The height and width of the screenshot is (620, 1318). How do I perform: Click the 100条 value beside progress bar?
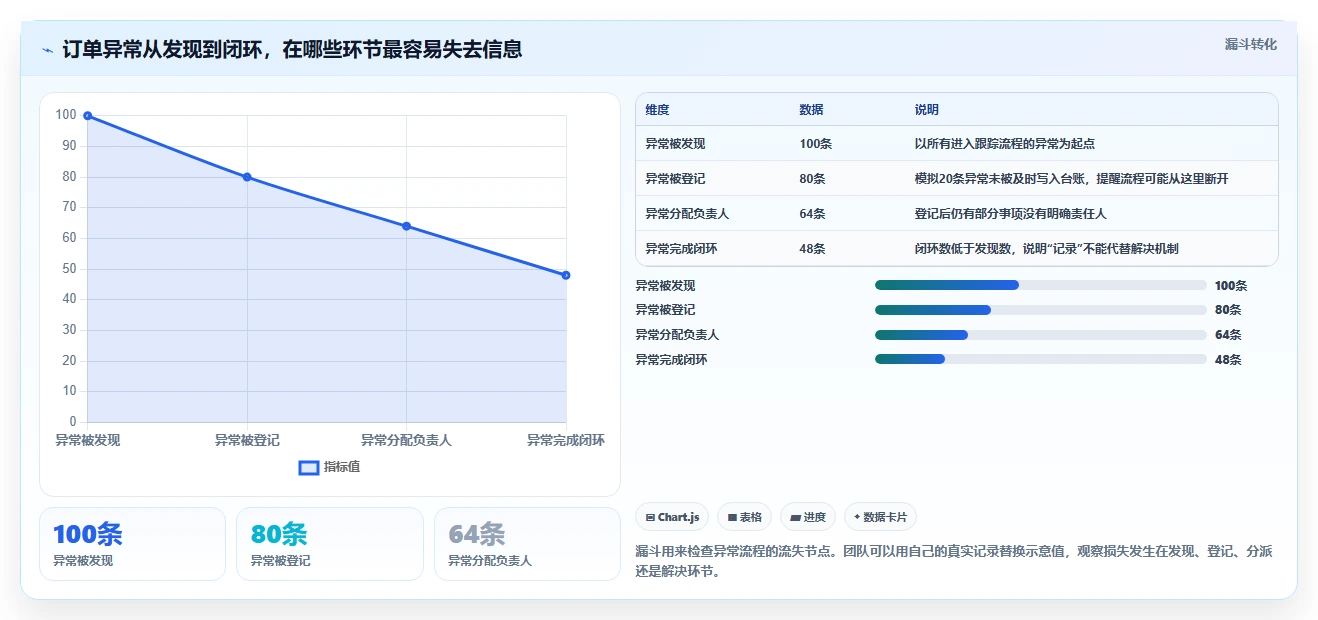1231,286
